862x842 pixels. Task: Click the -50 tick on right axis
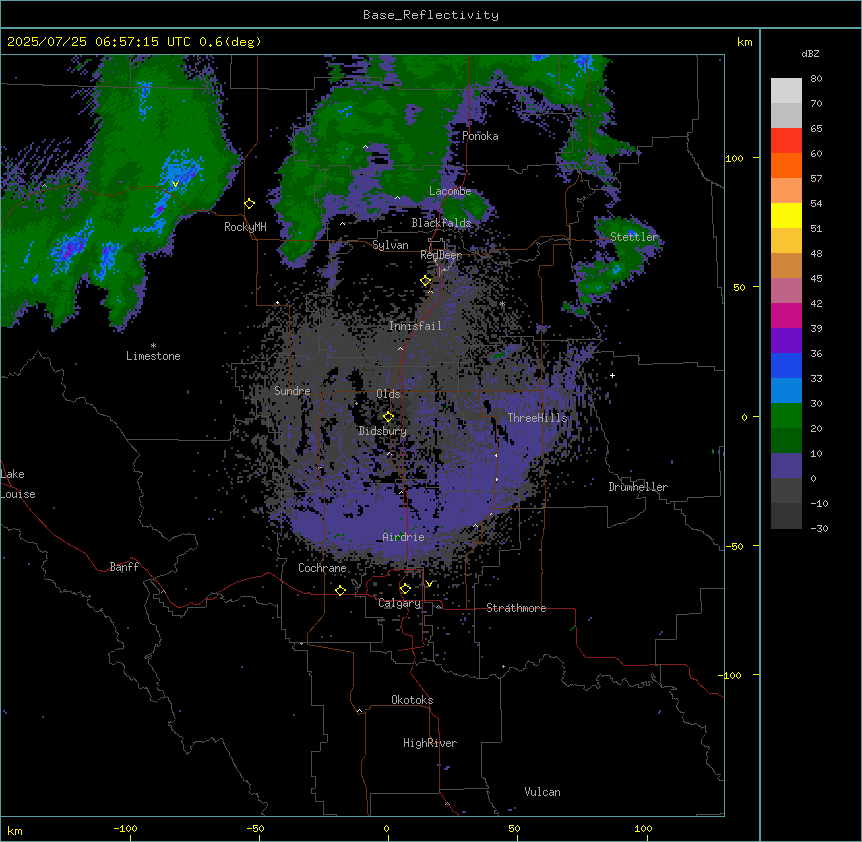tap(734, 546)
